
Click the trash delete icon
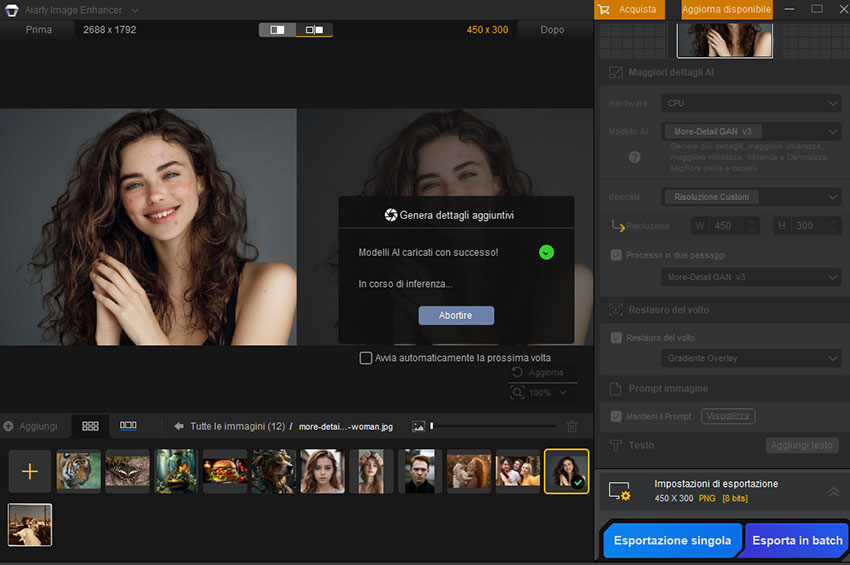[x=572, y=426]
